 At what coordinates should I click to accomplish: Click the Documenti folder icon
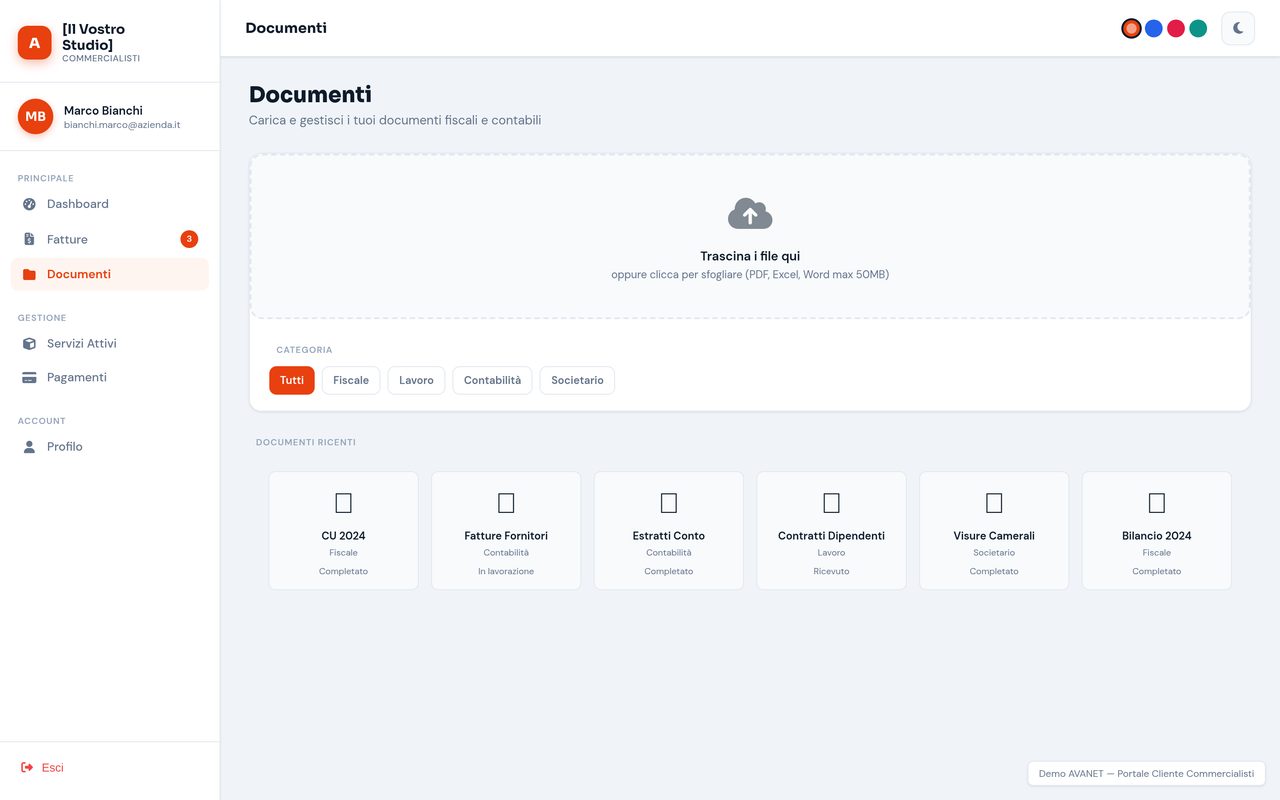click(29, 274)
